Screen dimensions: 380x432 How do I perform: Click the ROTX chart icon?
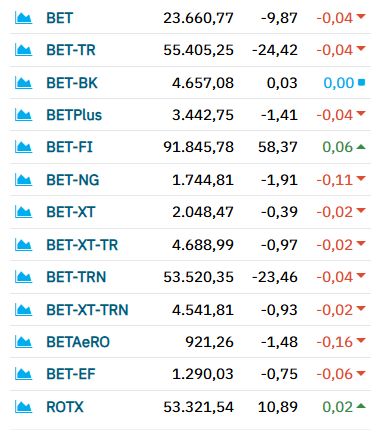[x=23, y=407]
